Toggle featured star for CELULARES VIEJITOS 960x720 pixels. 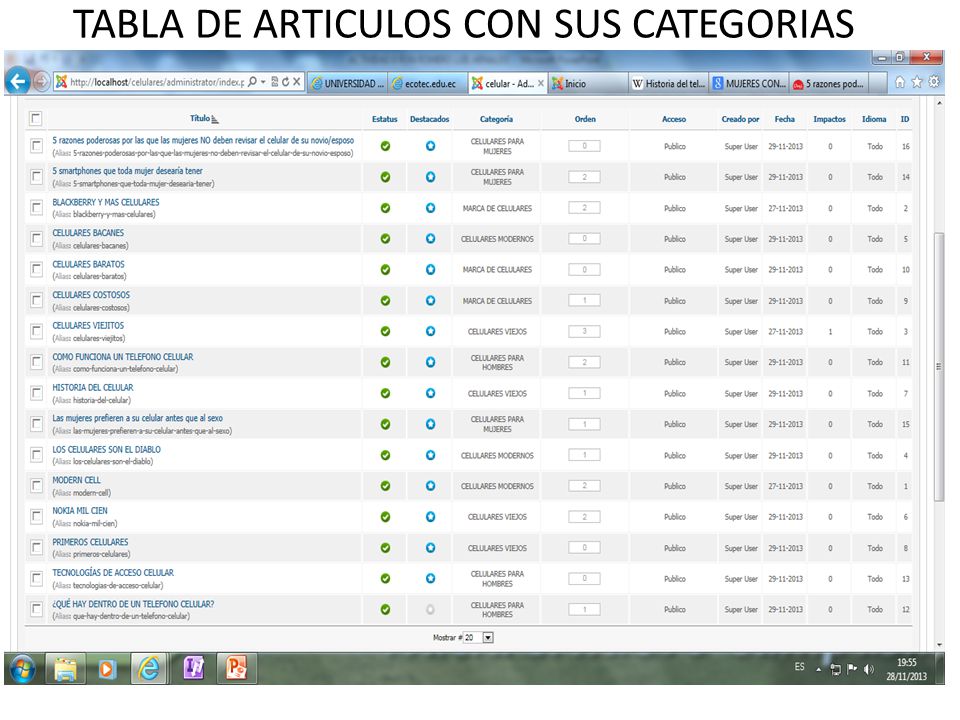[x=430, y=331]
